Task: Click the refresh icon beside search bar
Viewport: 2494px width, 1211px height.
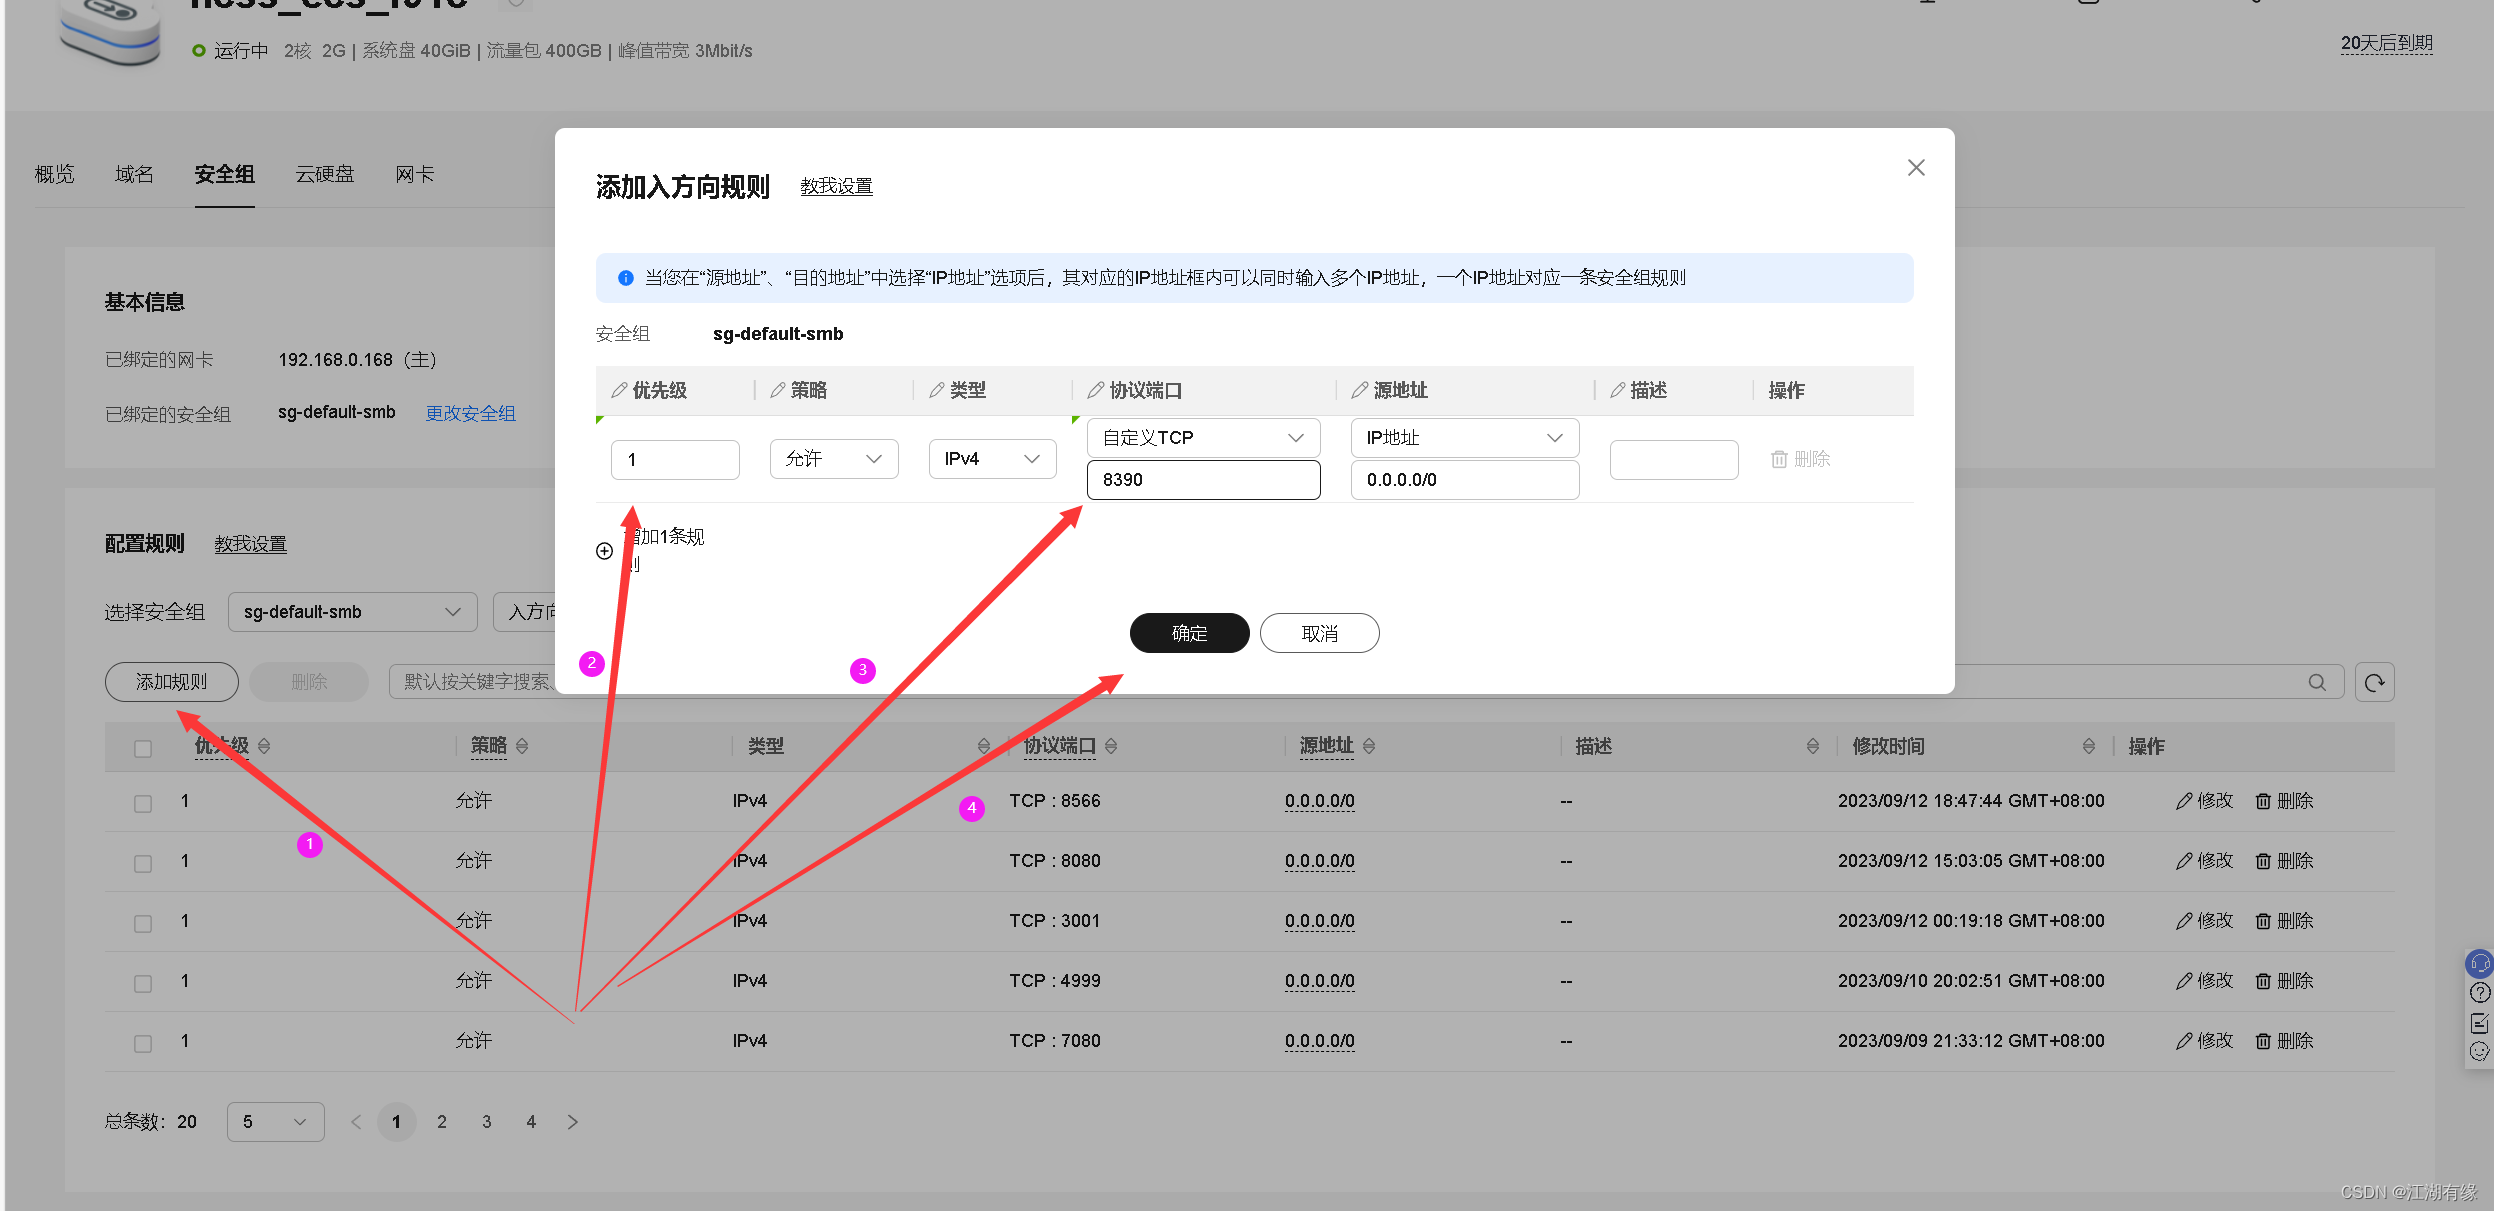Action: coord(2374,682)
